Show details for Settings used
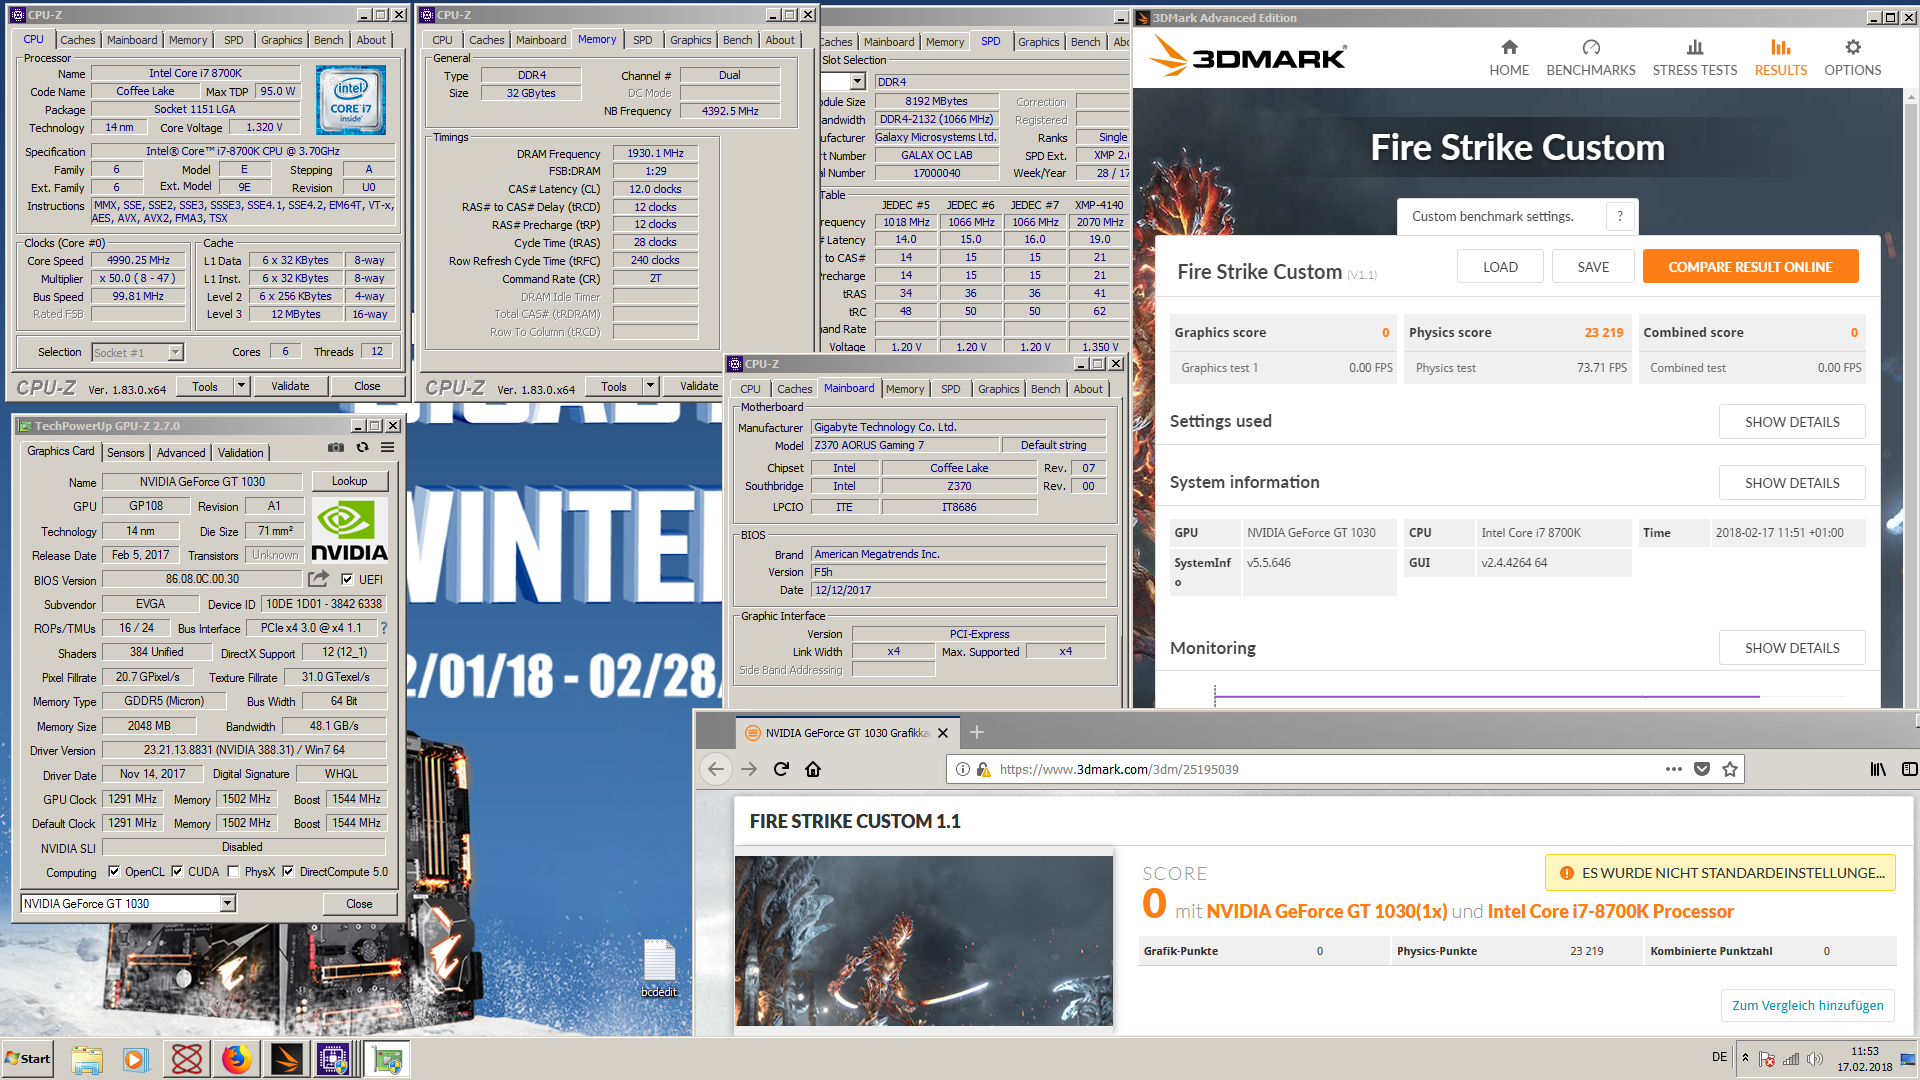This screenshot has width=1920, height=1080. pyautogui.click(x=1792, y=422)
